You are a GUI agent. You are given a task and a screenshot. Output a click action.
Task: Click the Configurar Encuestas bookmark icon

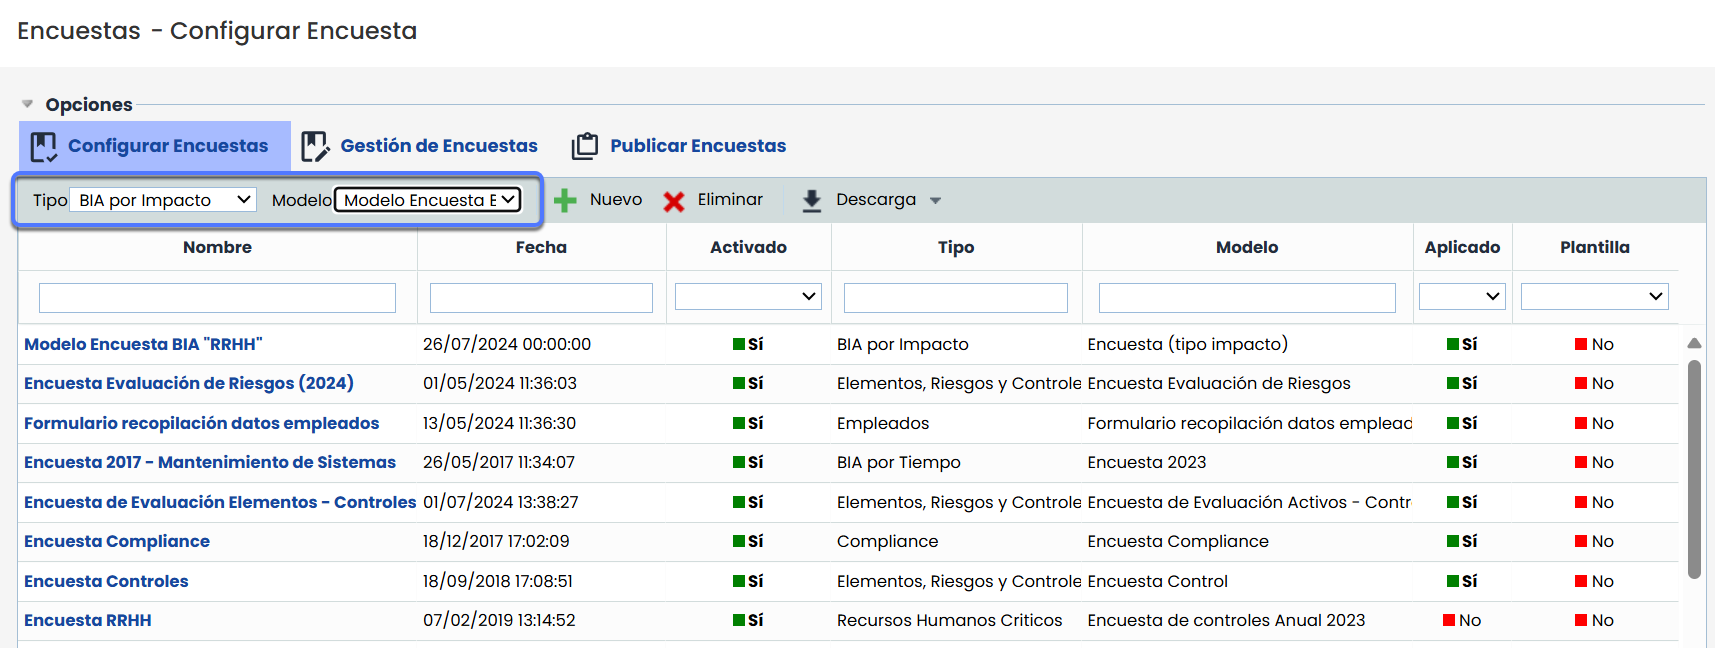point(43,147)
